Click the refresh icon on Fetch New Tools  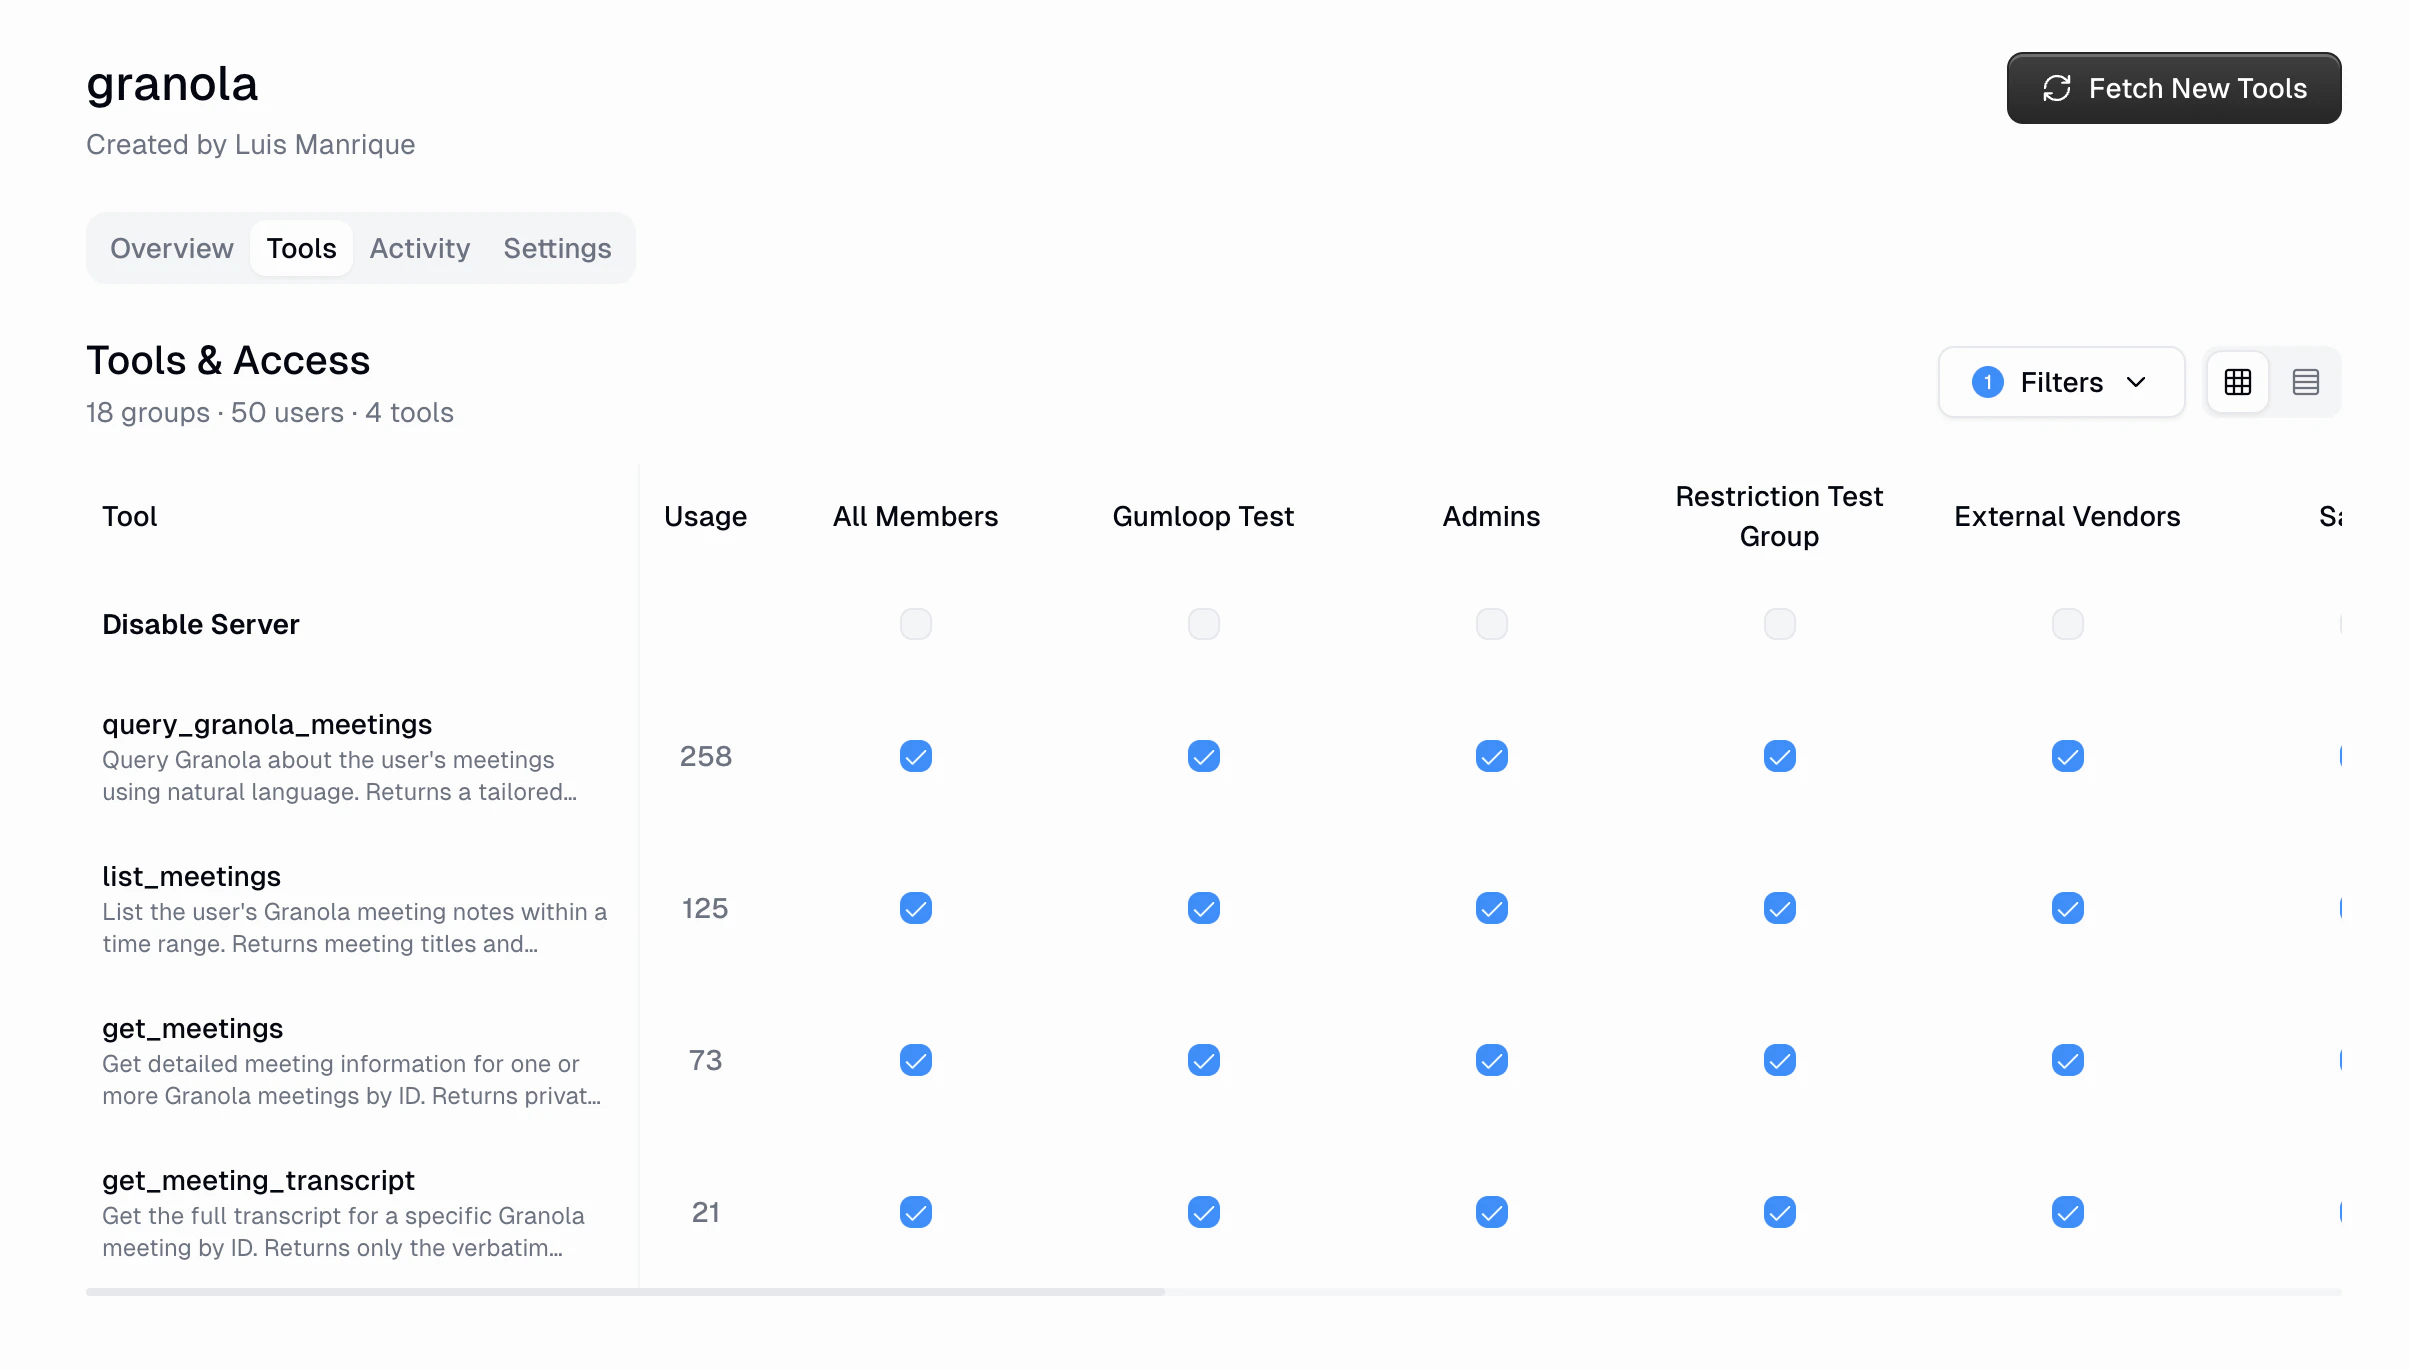point(2058,88)
